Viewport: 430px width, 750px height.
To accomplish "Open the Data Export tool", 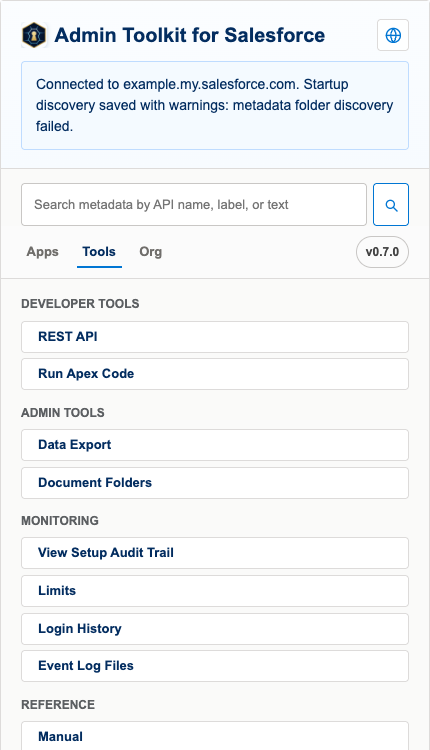I will 215,445.
